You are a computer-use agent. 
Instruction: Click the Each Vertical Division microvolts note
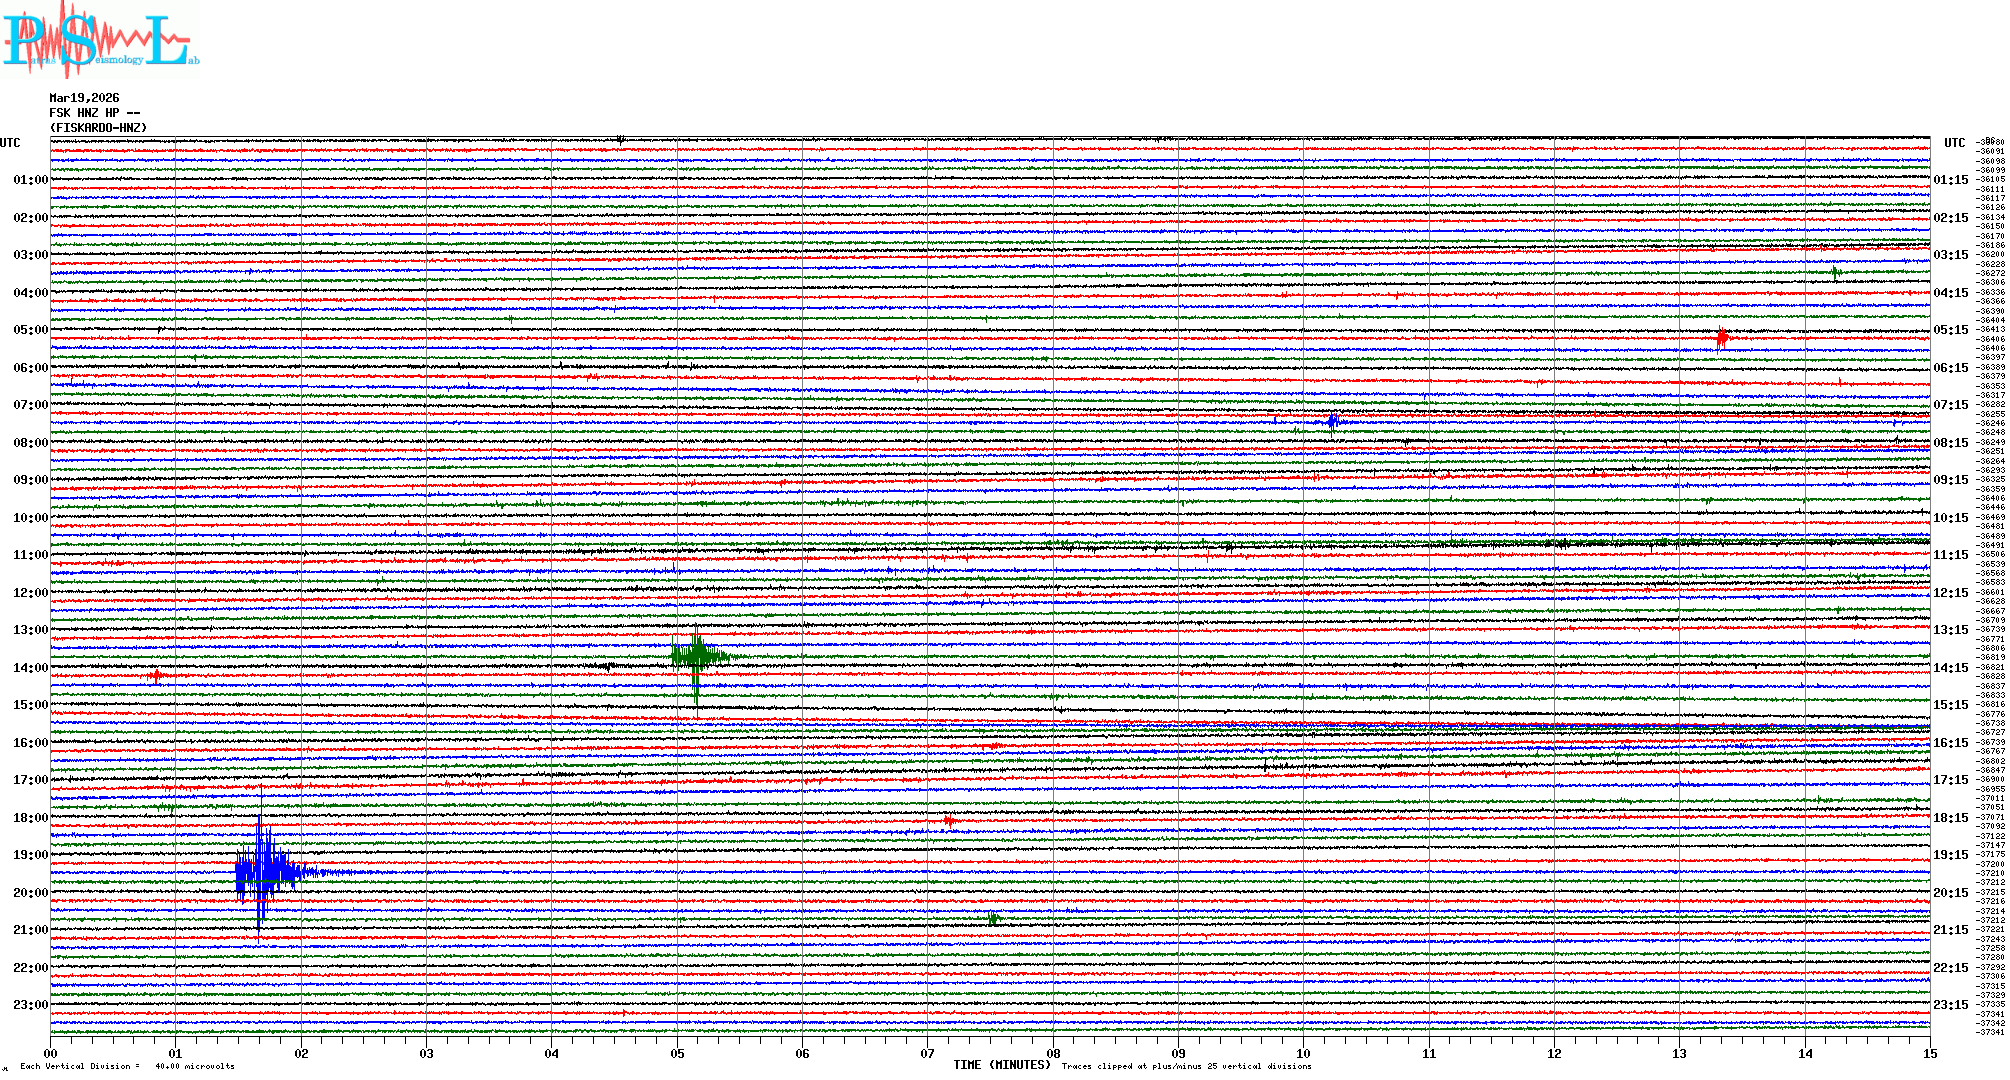pyautogui.click(x=127, y=1066)
